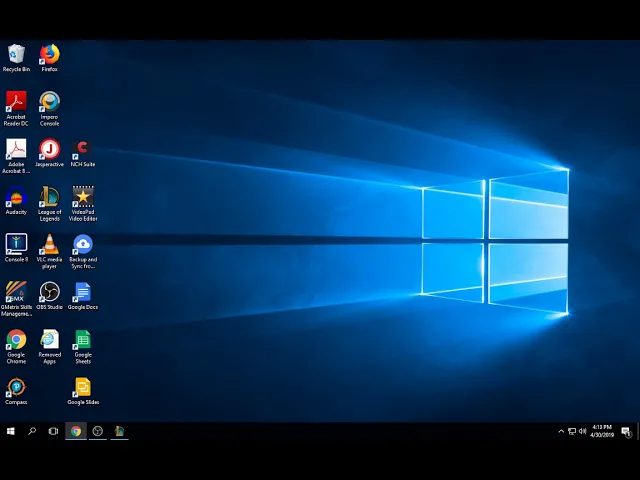Select GMetrix Skills Management icon

click(x=16, y=299)
